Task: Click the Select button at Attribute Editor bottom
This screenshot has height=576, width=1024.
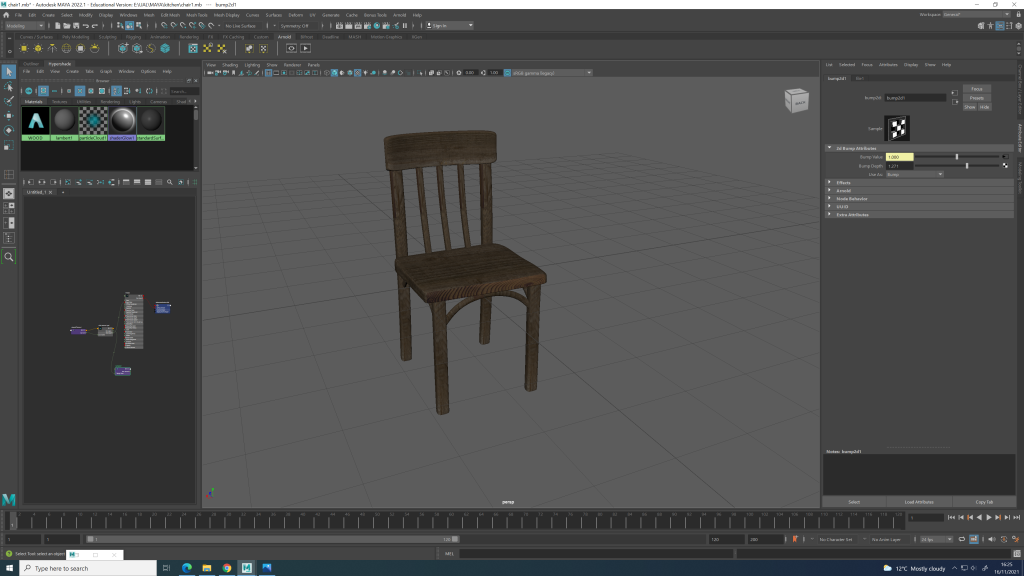Action: click(x=854, y=502)
